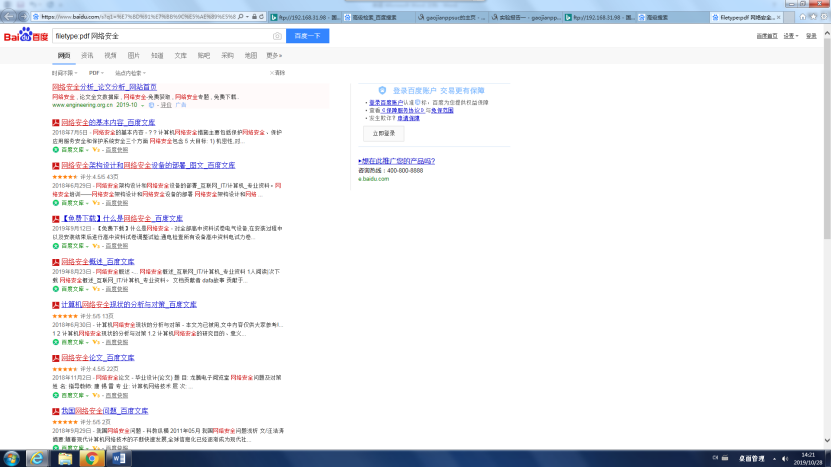Screen dimensions: 831x468
Task: Click PDF icon beside 网络安全论文 result
Action: point(55,358)
